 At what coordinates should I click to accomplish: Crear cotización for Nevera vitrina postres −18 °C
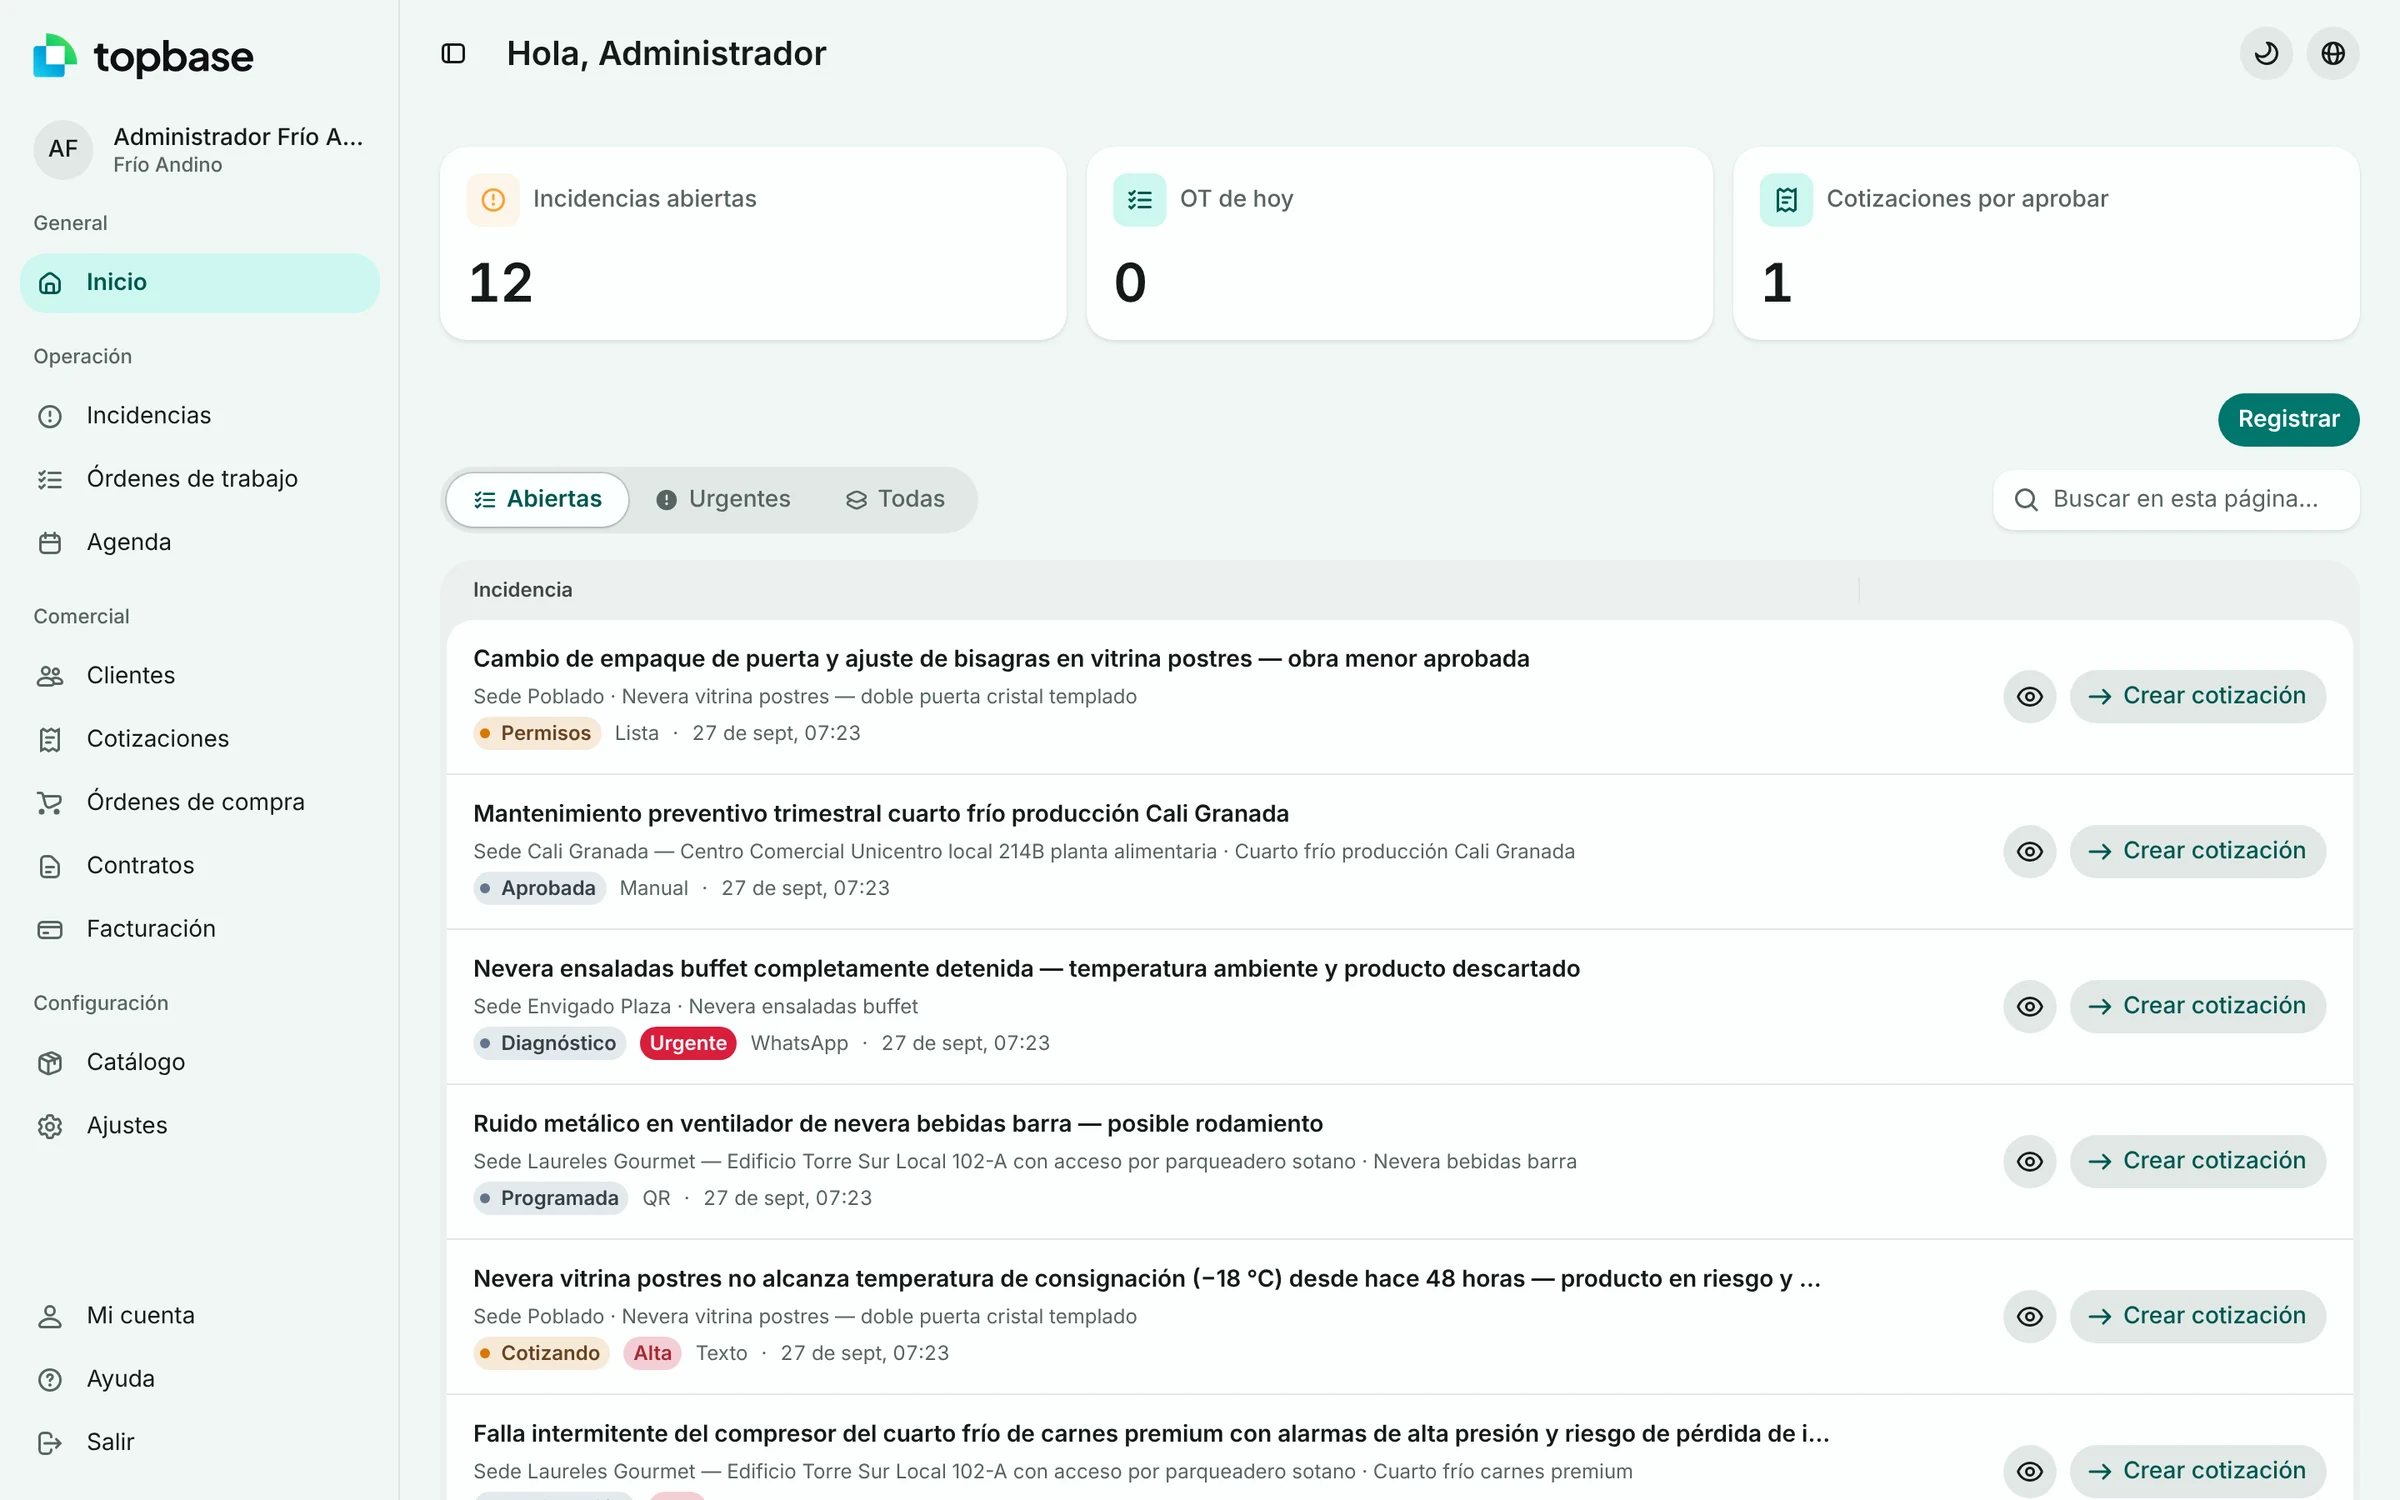tap(2197, 1316)
